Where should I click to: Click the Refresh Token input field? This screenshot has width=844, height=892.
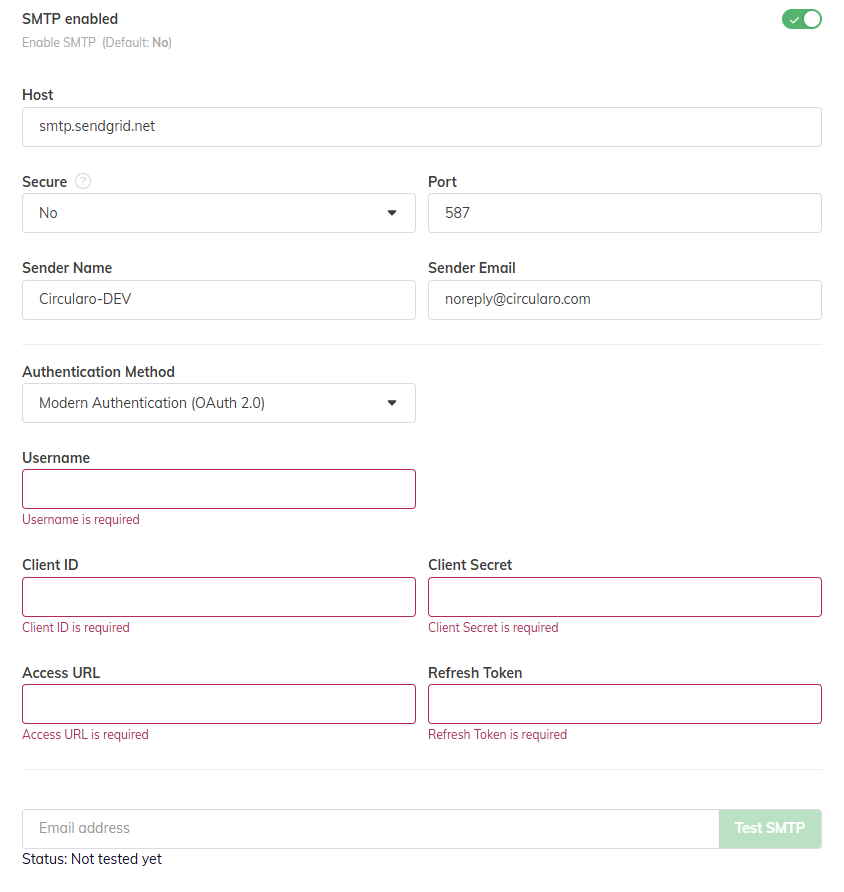[624, 704]
